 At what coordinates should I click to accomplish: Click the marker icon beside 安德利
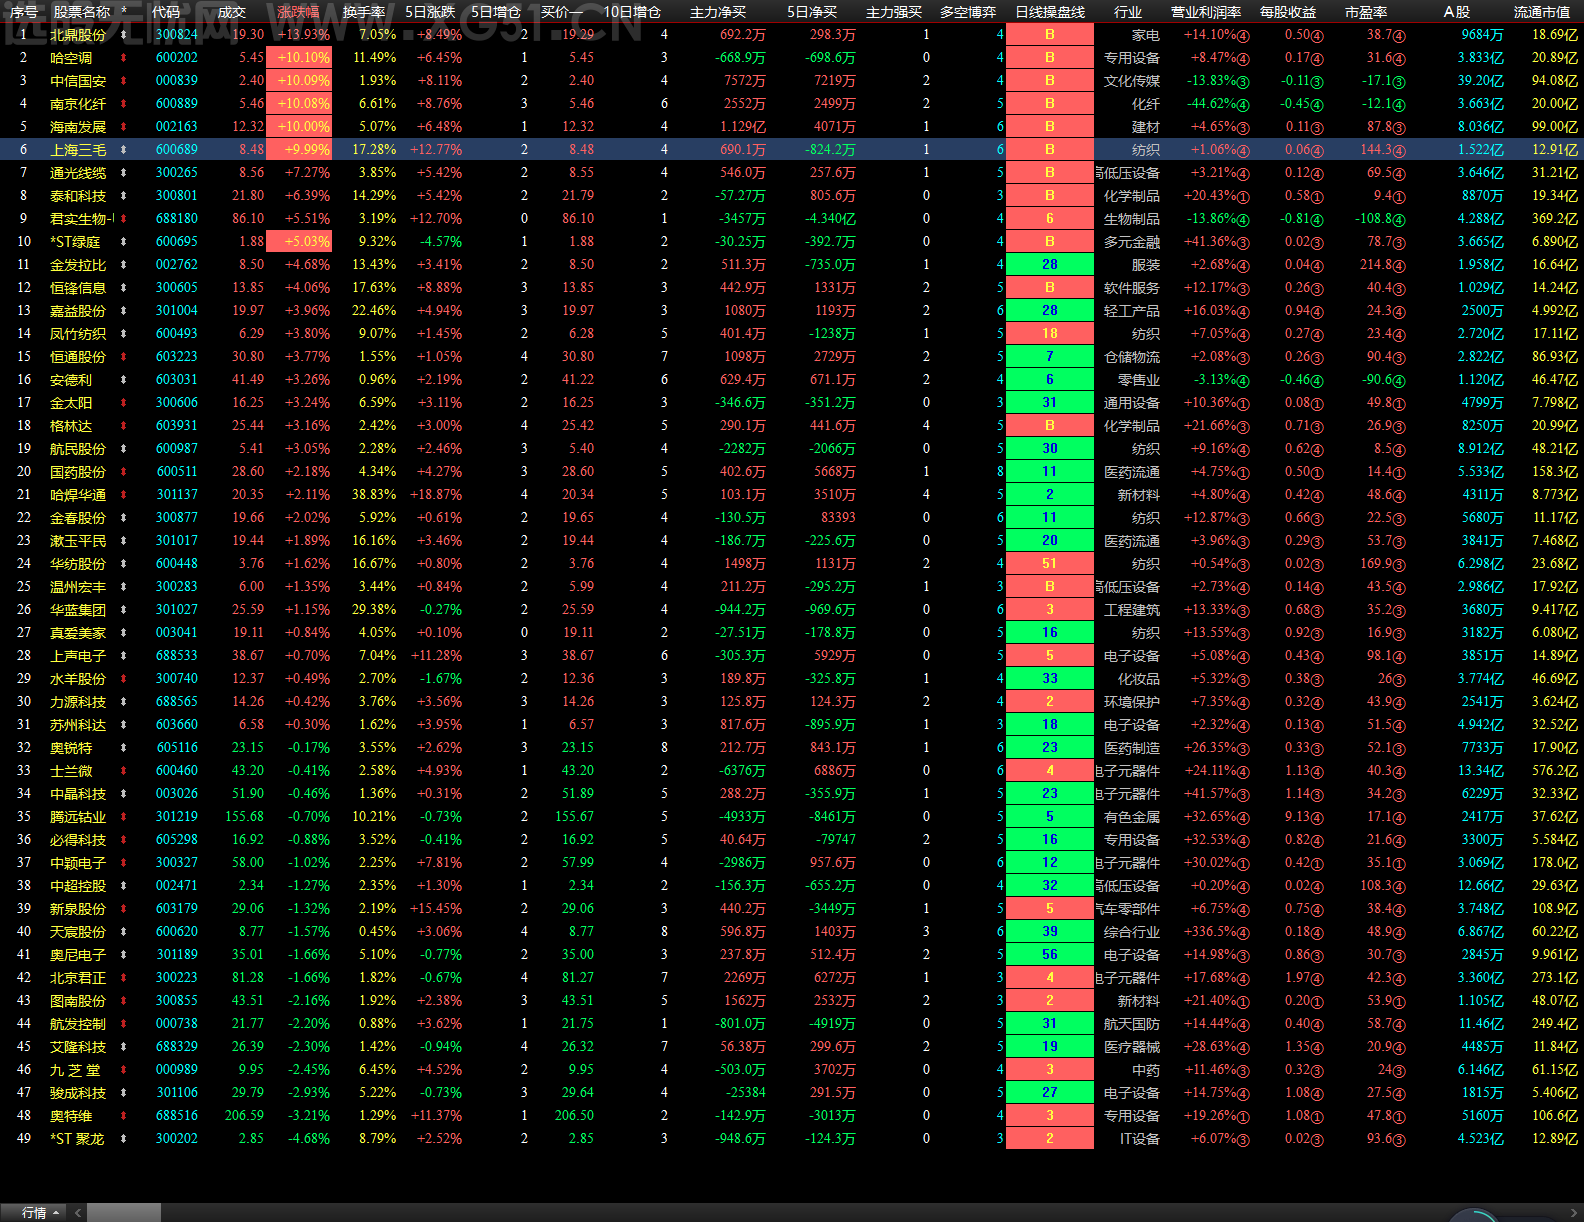tap(124, 380)
